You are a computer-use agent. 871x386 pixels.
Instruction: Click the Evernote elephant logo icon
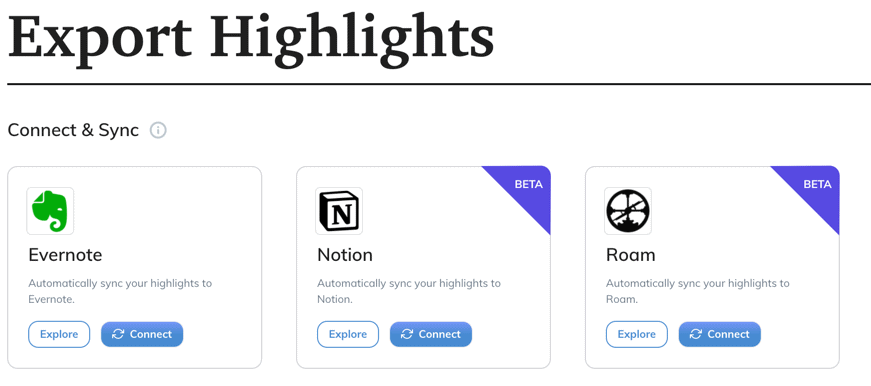pyautogui.click(x=50, y=211)
